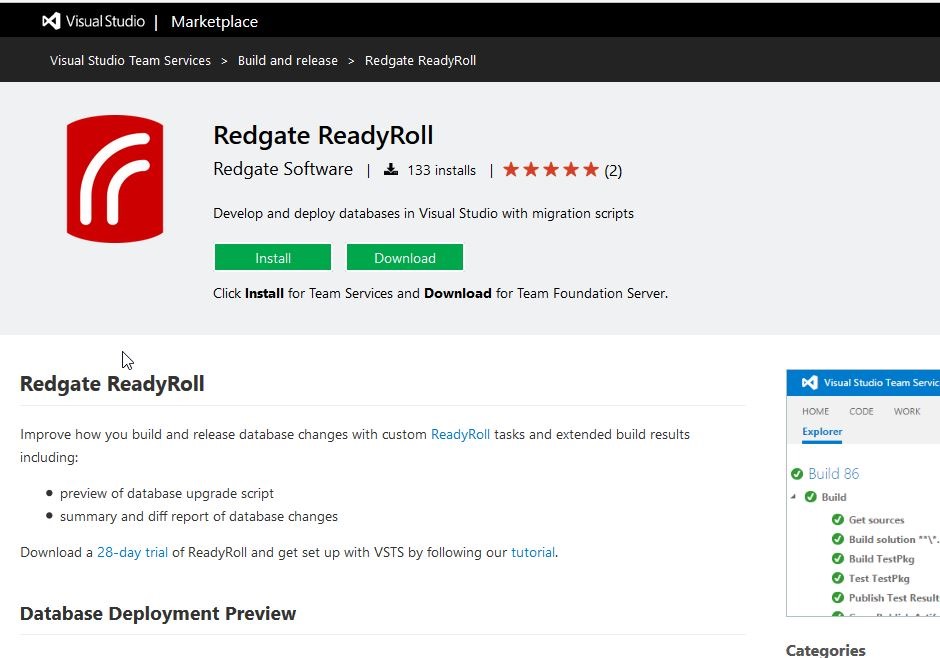940x658 pixels.
Task: Click the installs download arrow icon
Action: (x=392, y=170)
